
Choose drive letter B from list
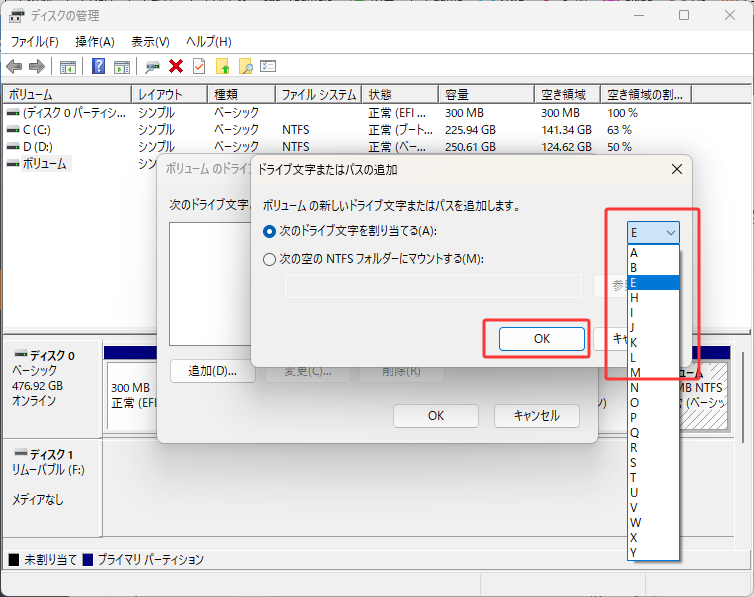pos(653,268)
